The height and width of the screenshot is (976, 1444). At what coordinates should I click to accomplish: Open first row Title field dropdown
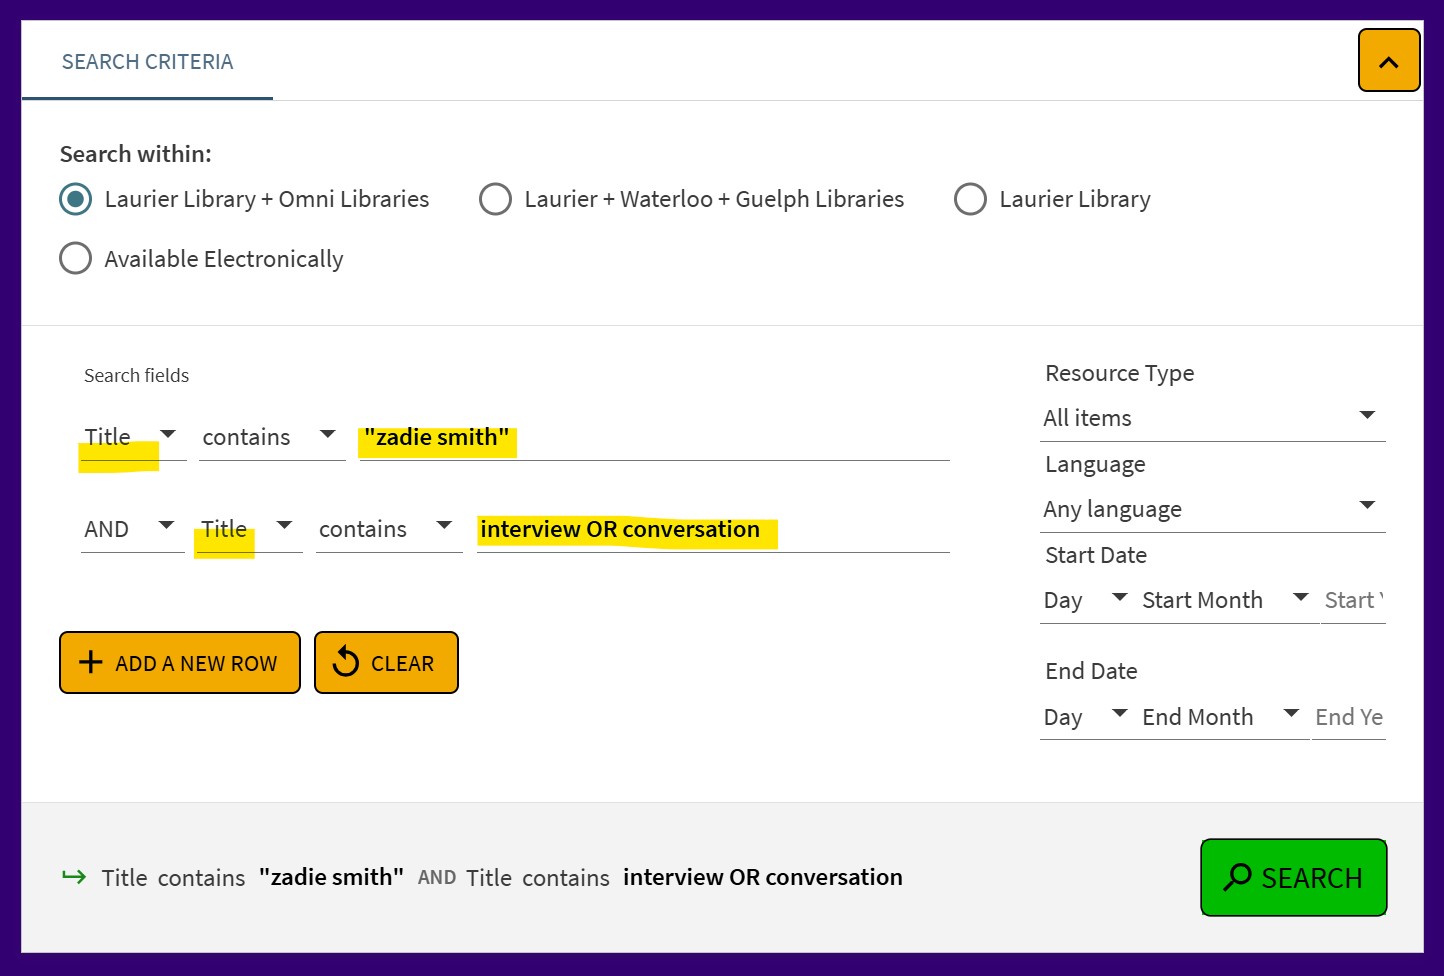(x=132, y=437)
